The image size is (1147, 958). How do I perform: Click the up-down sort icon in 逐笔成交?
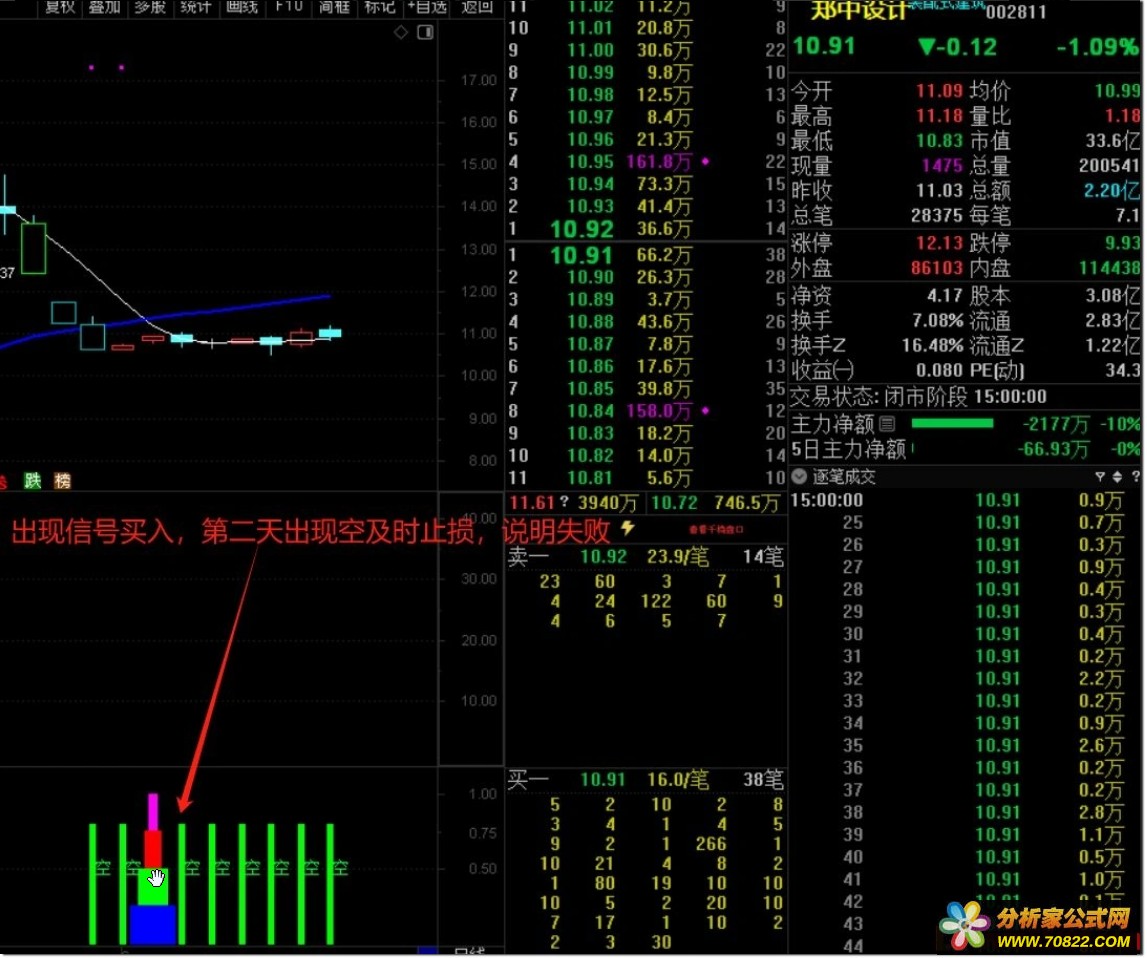pos(1117,478)
